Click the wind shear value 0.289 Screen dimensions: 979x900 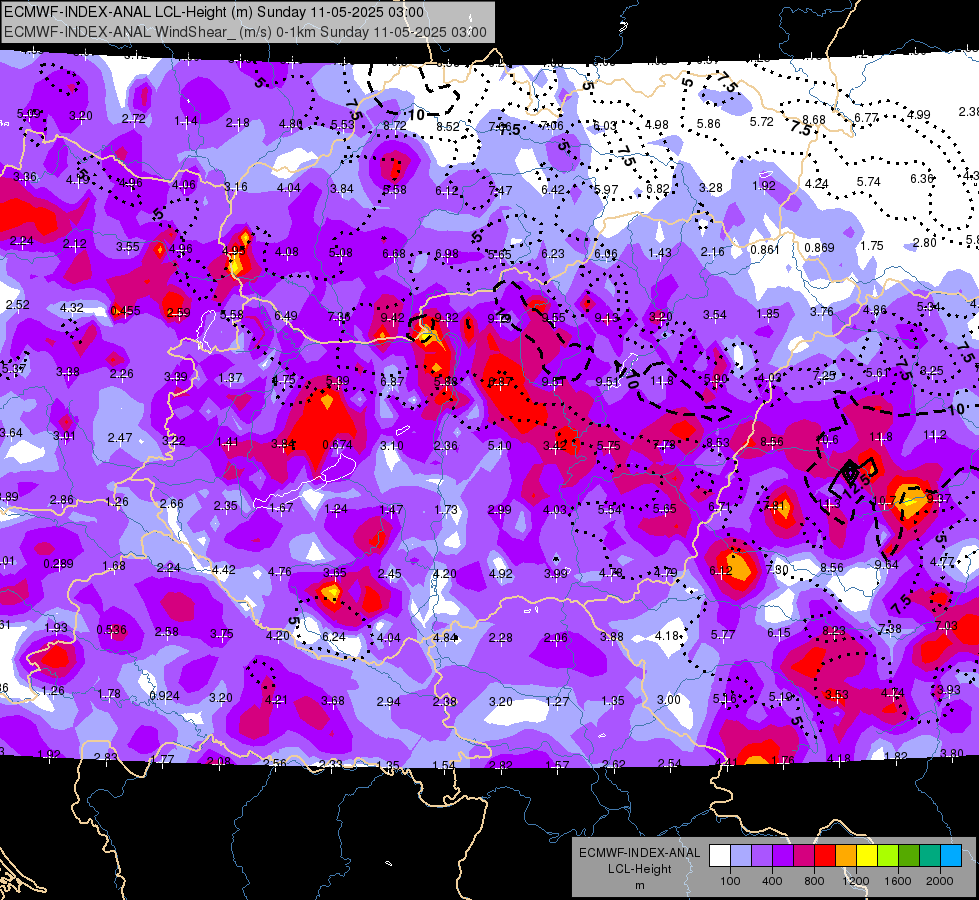click(59, 563)
